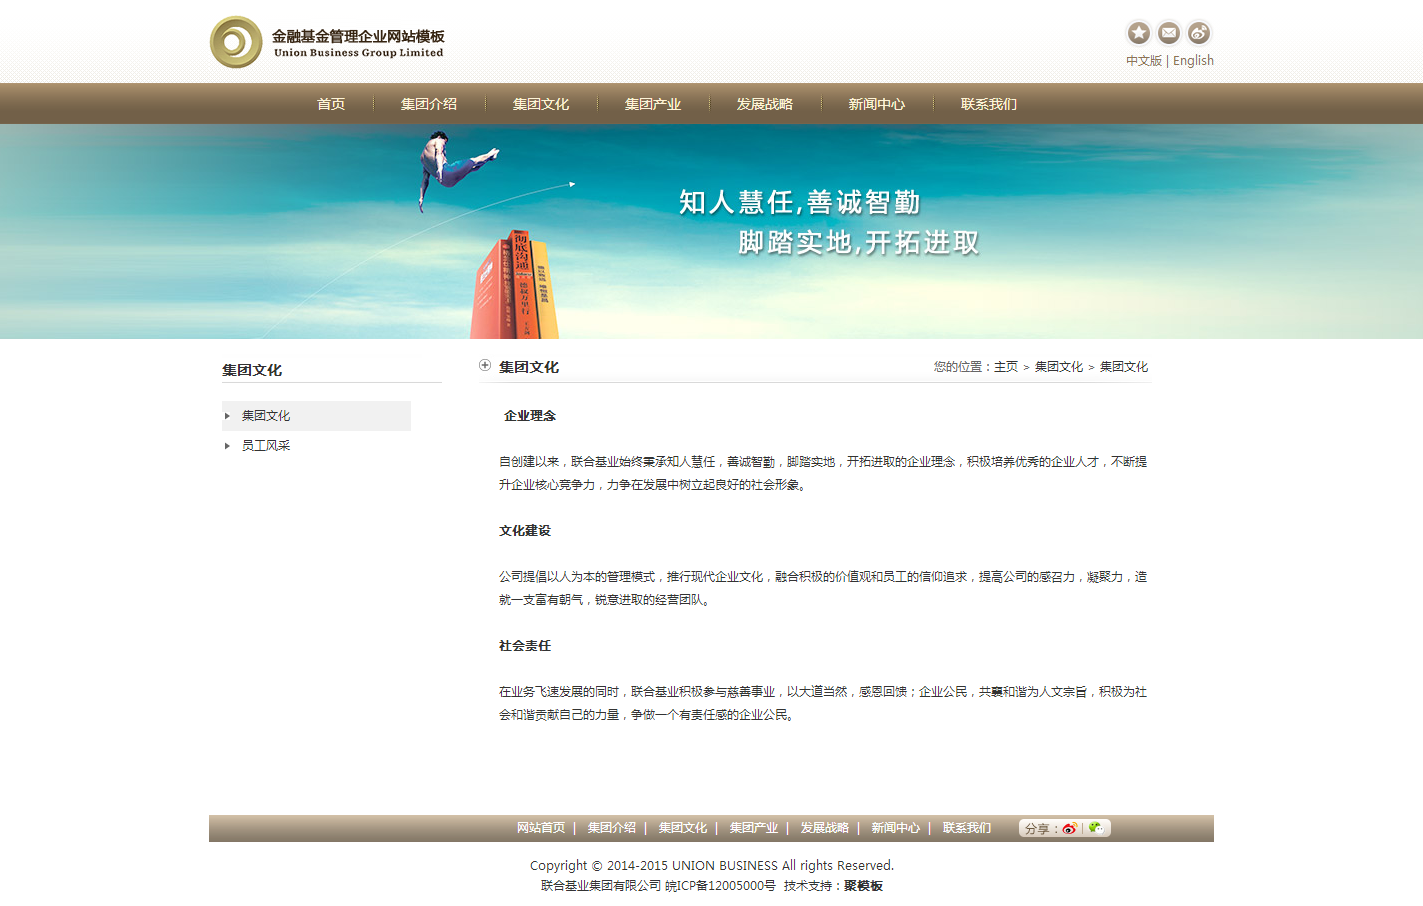Open 新闻中心 from the navigation bar

point(877,104)
